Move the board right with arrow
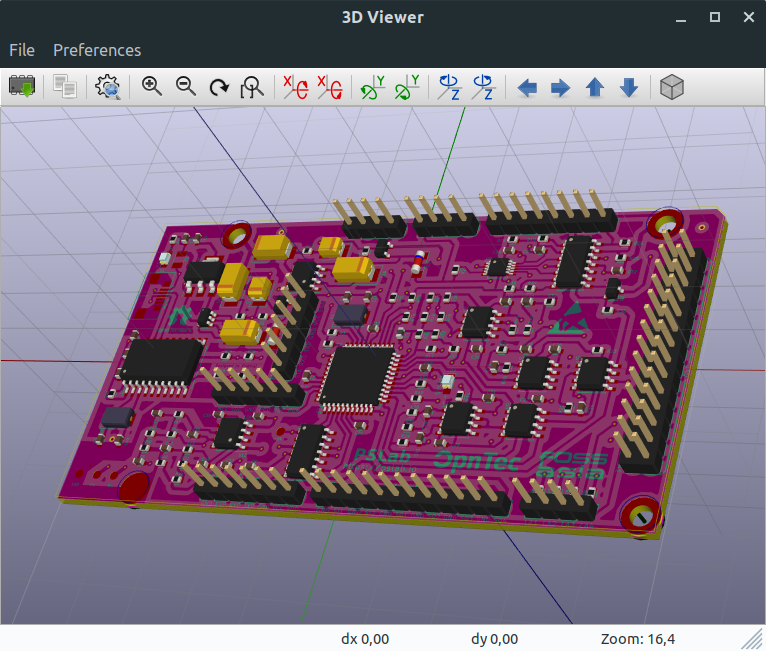The width and height of the screenshot is (766, 651). tap(560, 88)
